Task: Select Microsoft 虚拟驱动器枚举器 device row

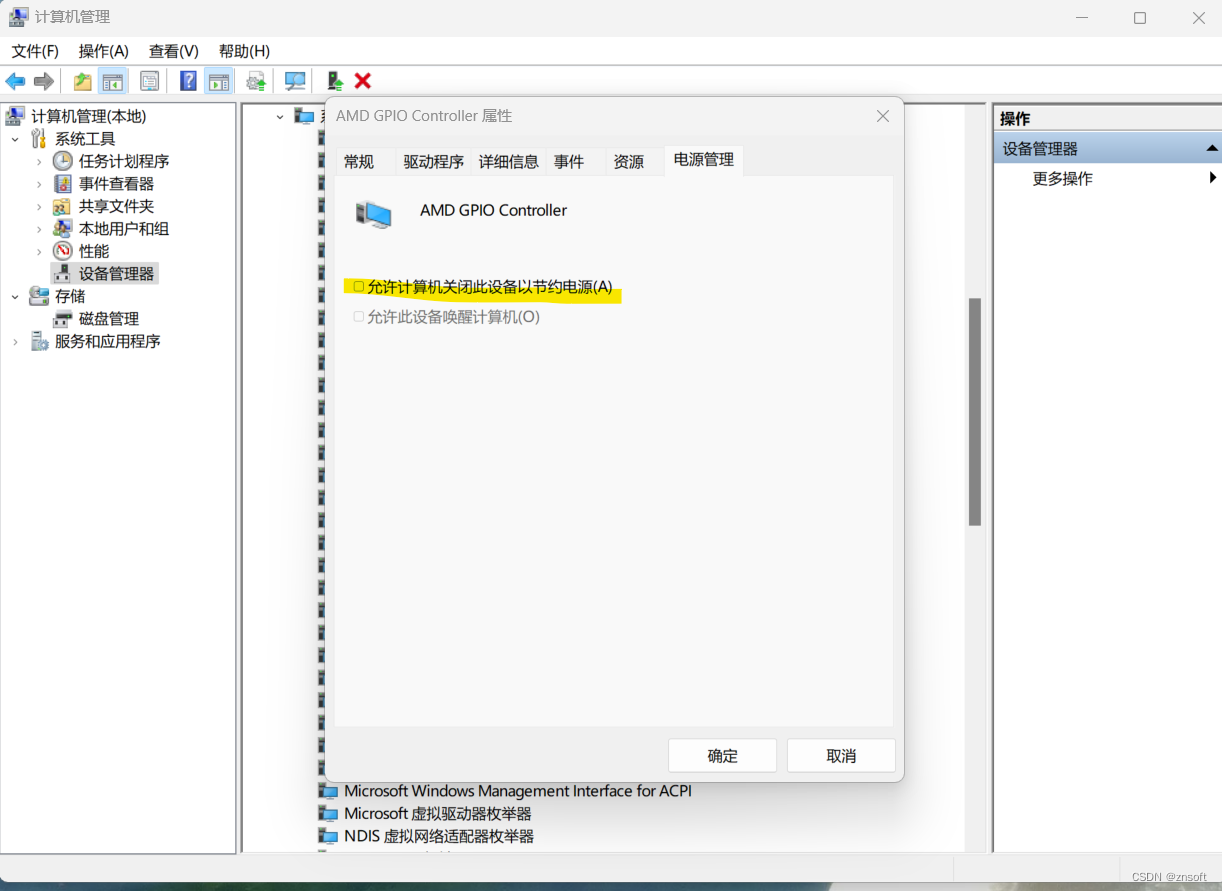Action: pyautogui.click(x=438, y=814)
